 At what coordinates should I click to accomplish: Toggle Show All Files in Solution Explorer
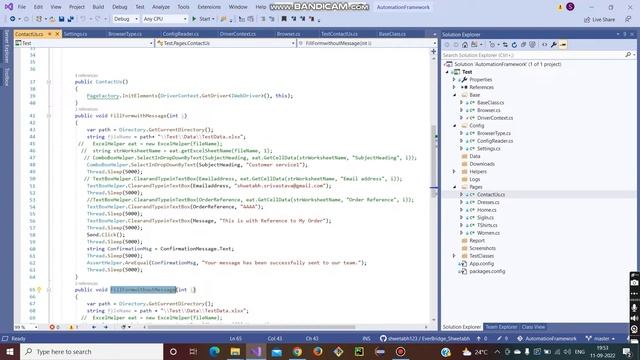point(532,45)
